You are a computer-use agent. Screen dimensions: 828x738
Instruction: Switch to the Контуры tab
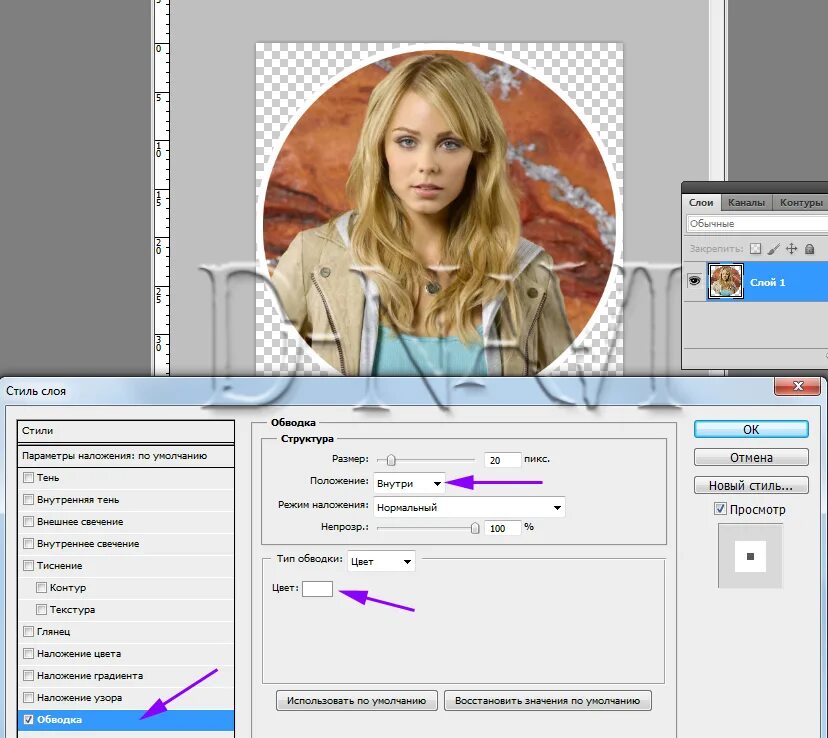[x=801, y=203]
